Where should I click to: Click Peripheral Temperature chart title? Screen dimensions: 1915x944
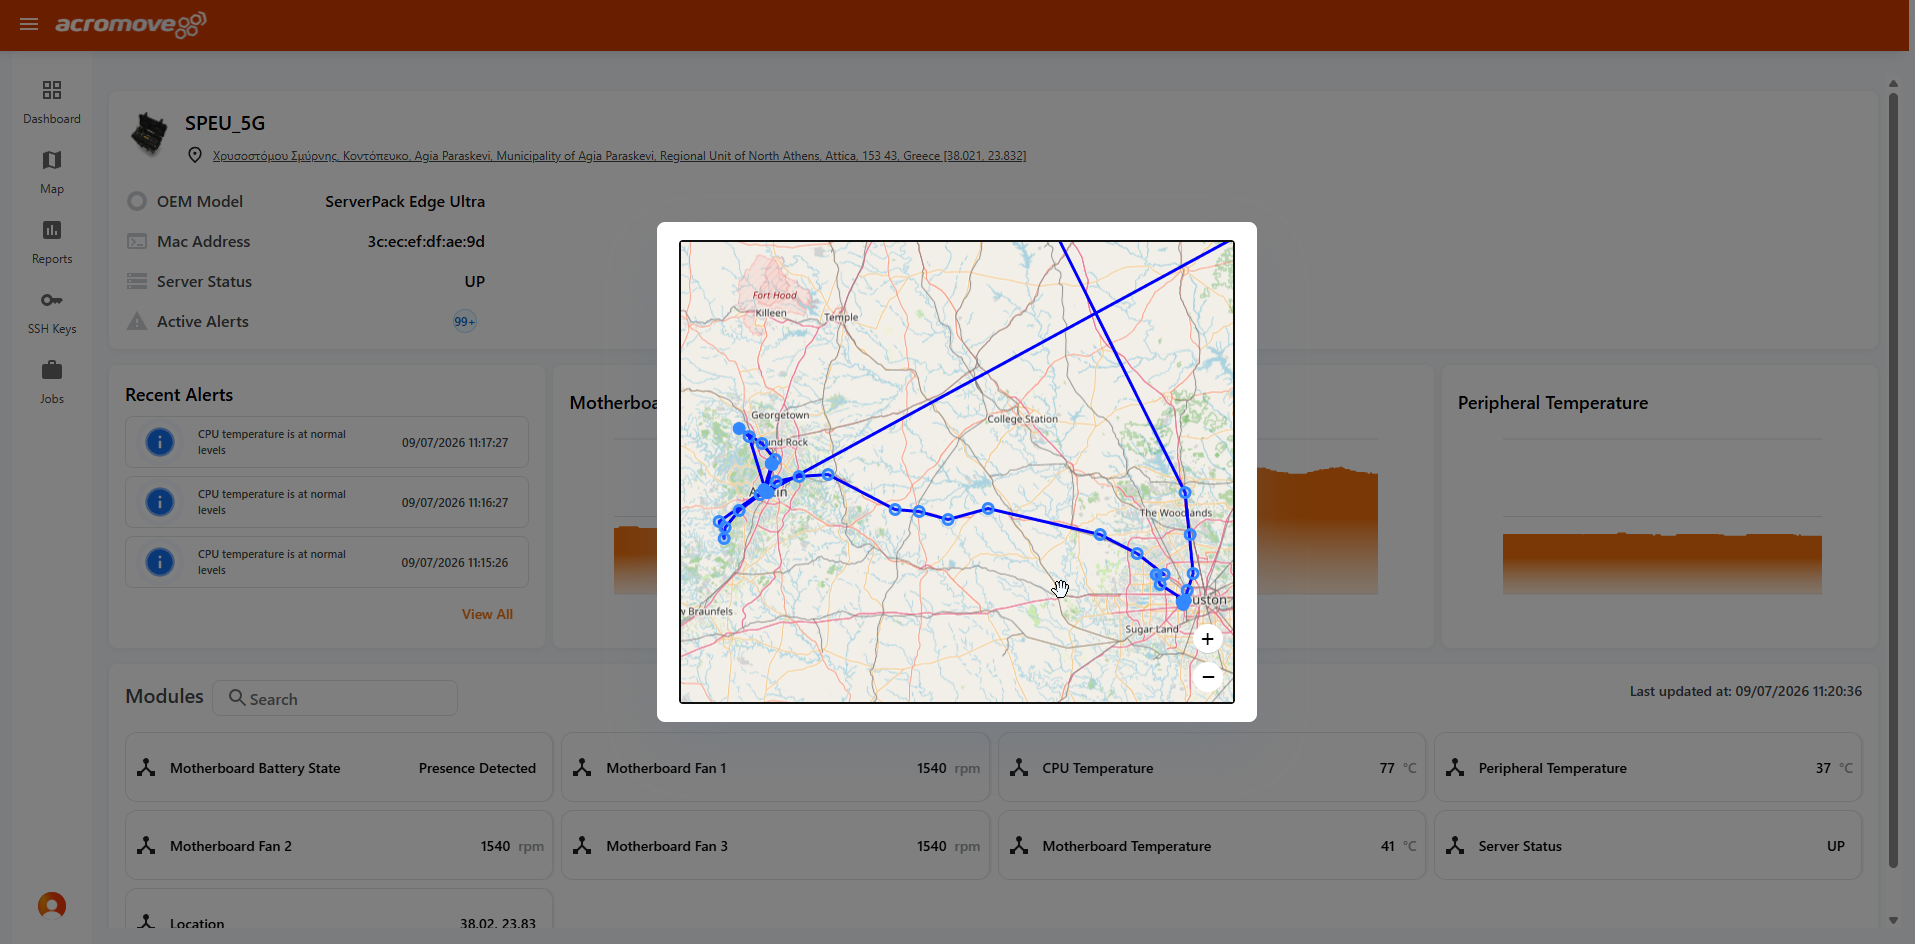coord(1552,403)
